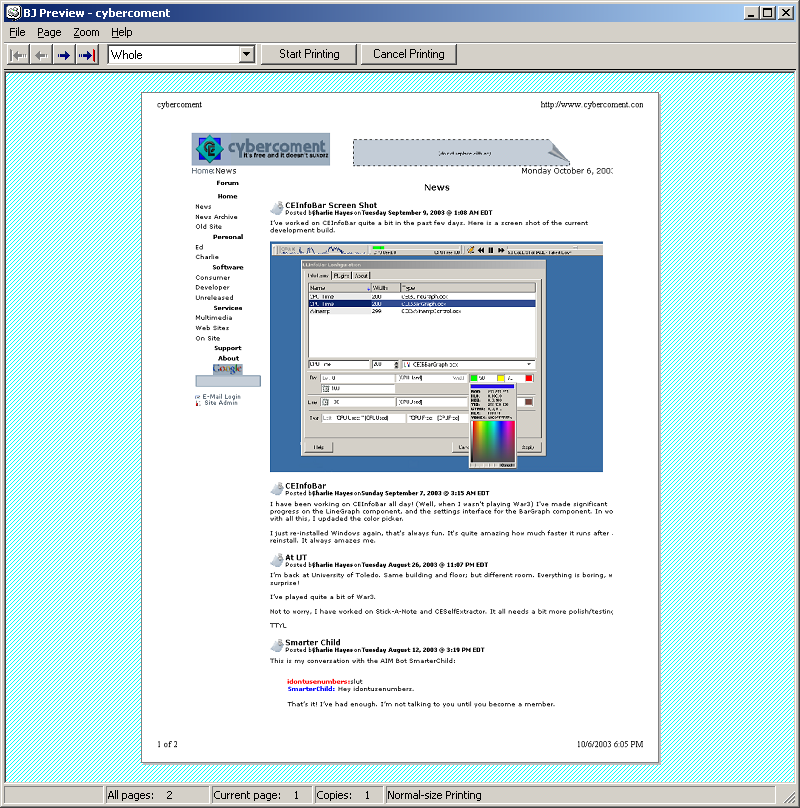Close the BJ Preview window
The width and height of the screenshot is (800, 808).
785,12
